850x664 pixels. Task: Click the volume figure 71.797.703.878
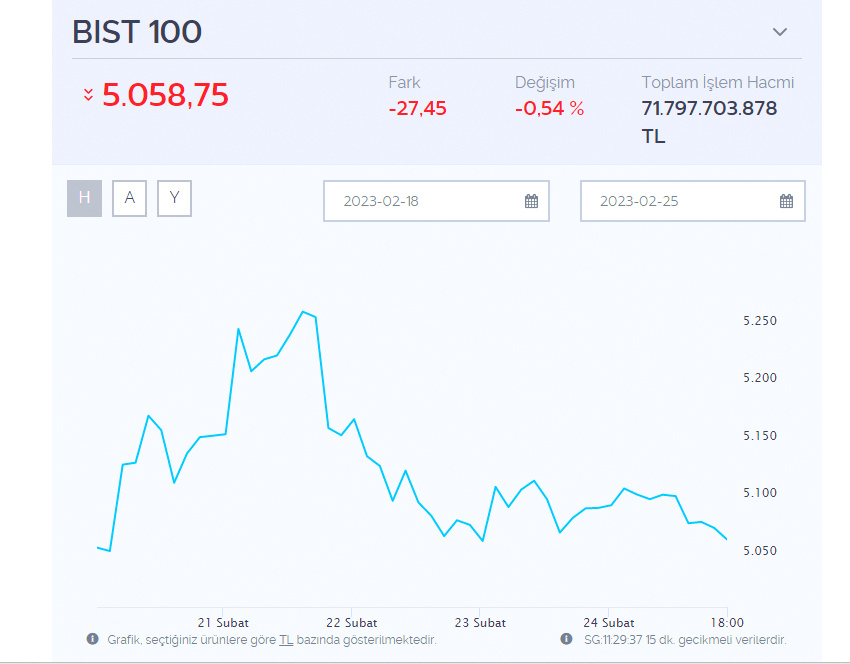pyautogui.click(x=709, y=108)
